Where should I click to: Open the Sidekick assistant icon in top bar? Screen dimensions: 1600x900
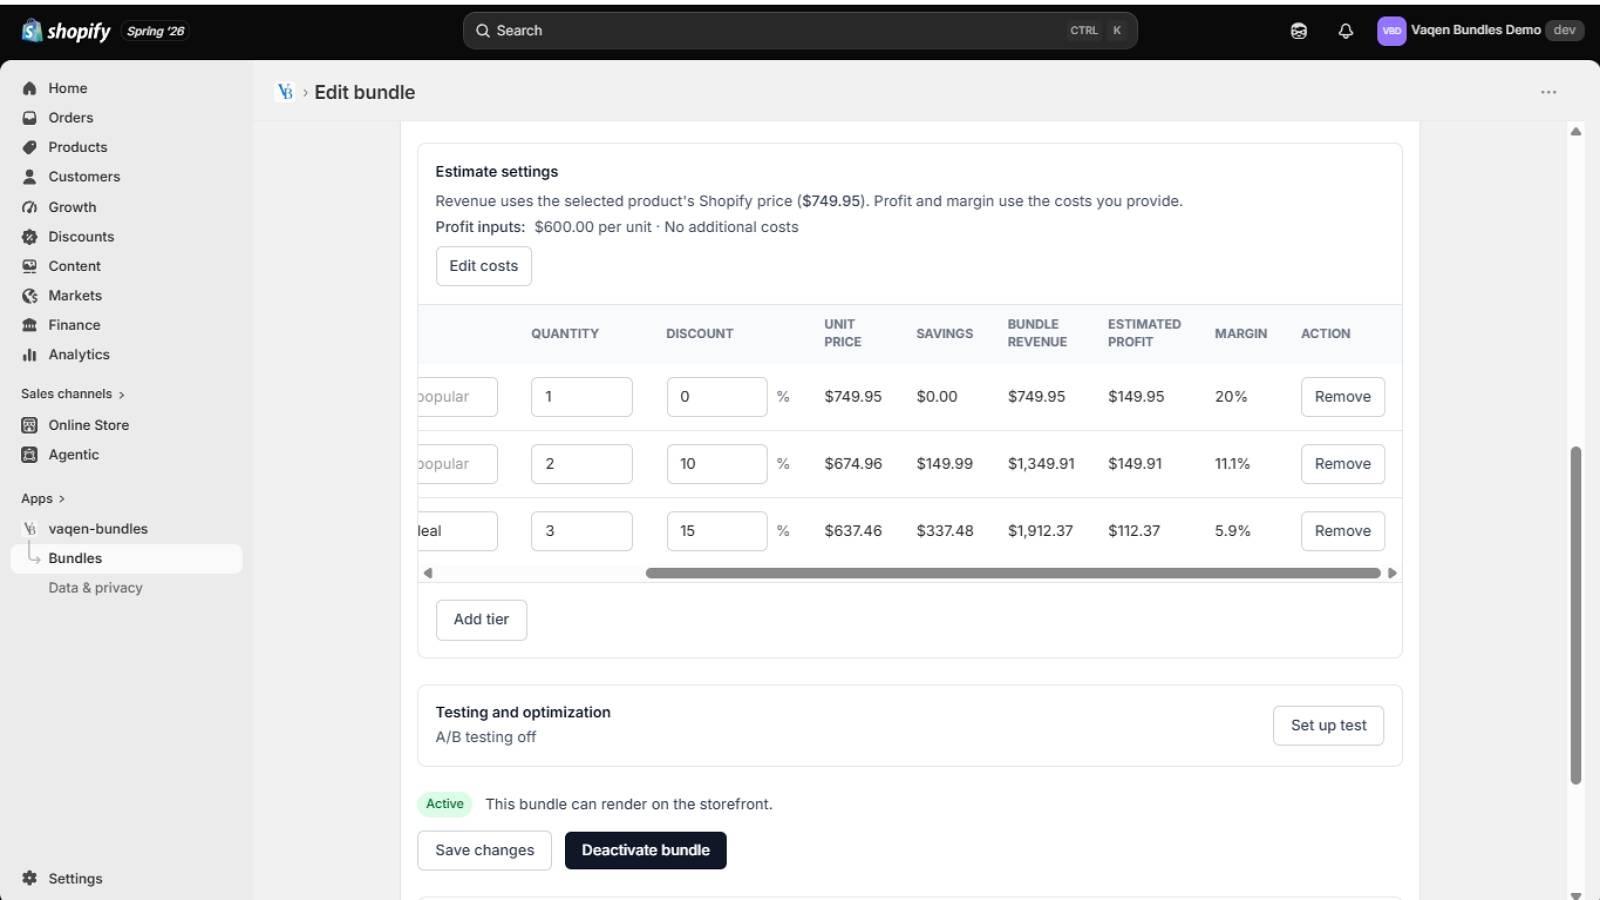coord(1298,31)
